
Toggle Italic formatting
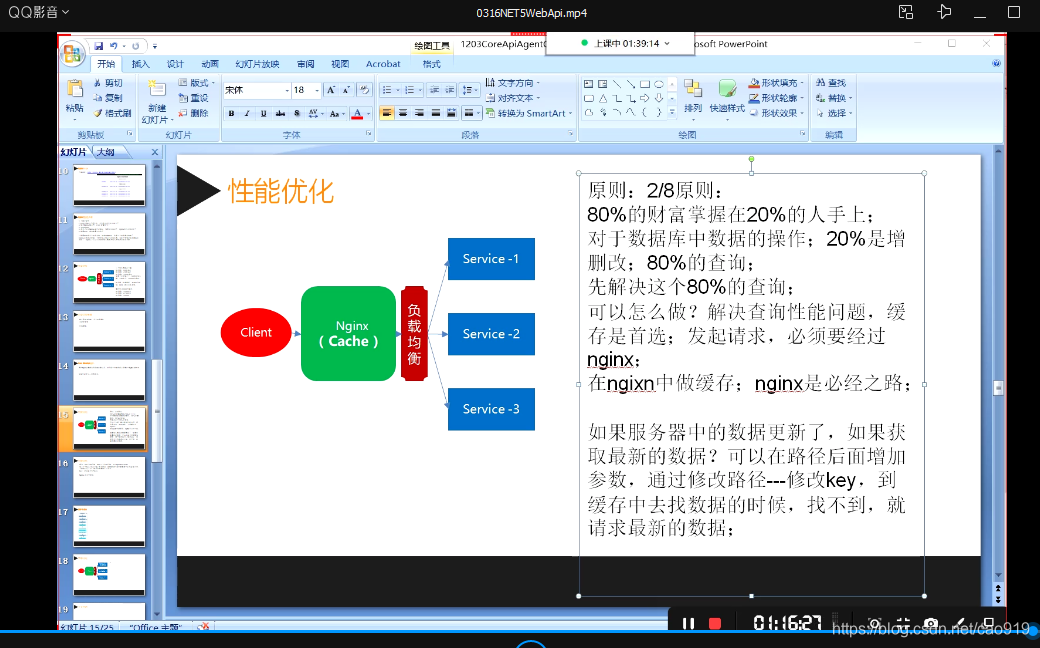(247, 113)
